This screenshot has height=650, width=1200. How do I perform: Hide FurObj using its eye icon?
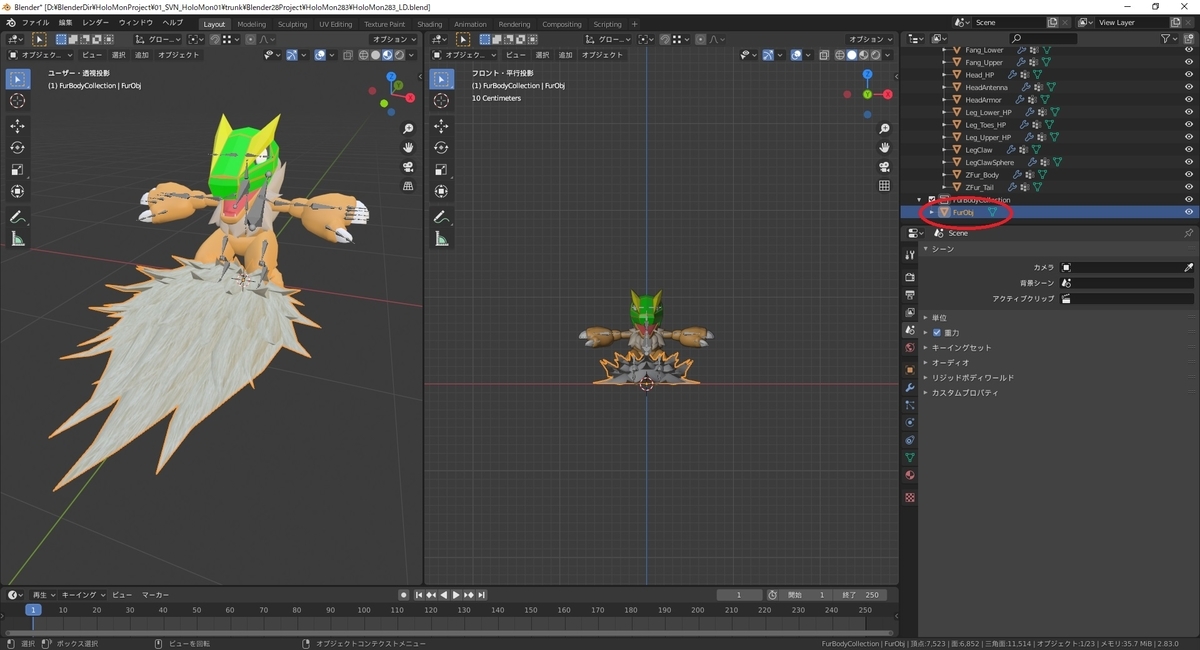[1189, 212]
